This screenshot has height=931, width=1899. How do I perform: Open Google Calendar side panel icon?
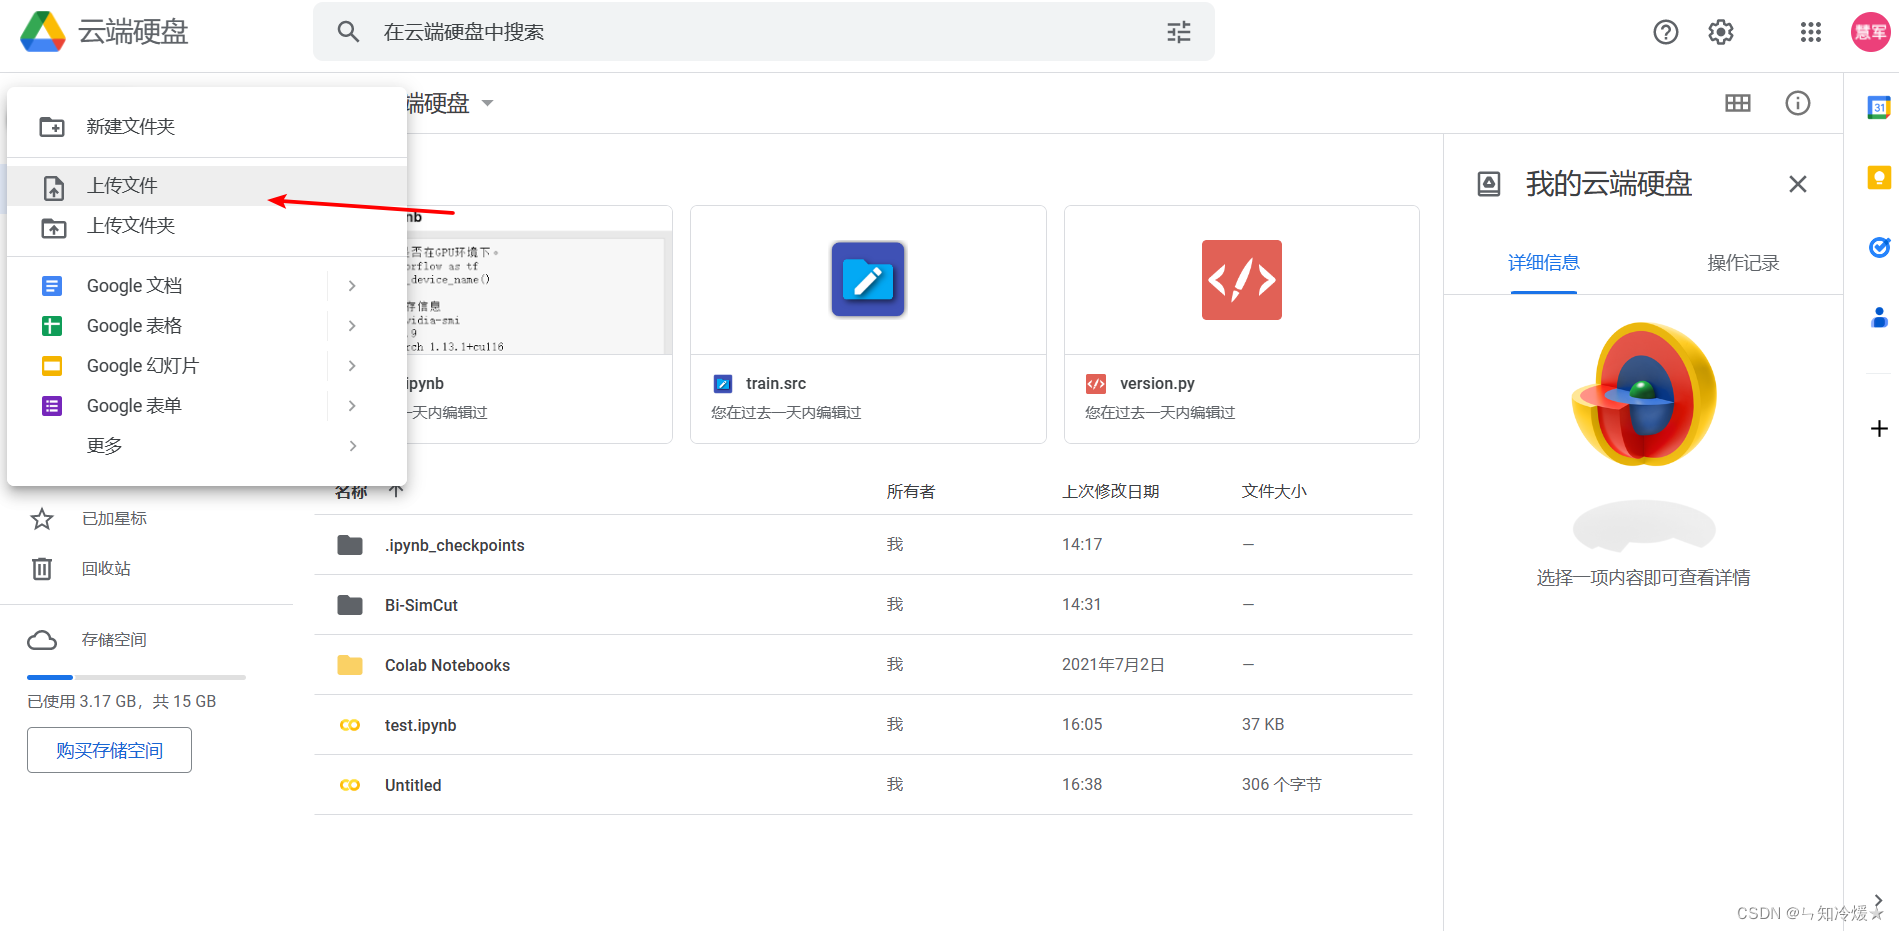pyautogui.click(x=1879, y=107)
